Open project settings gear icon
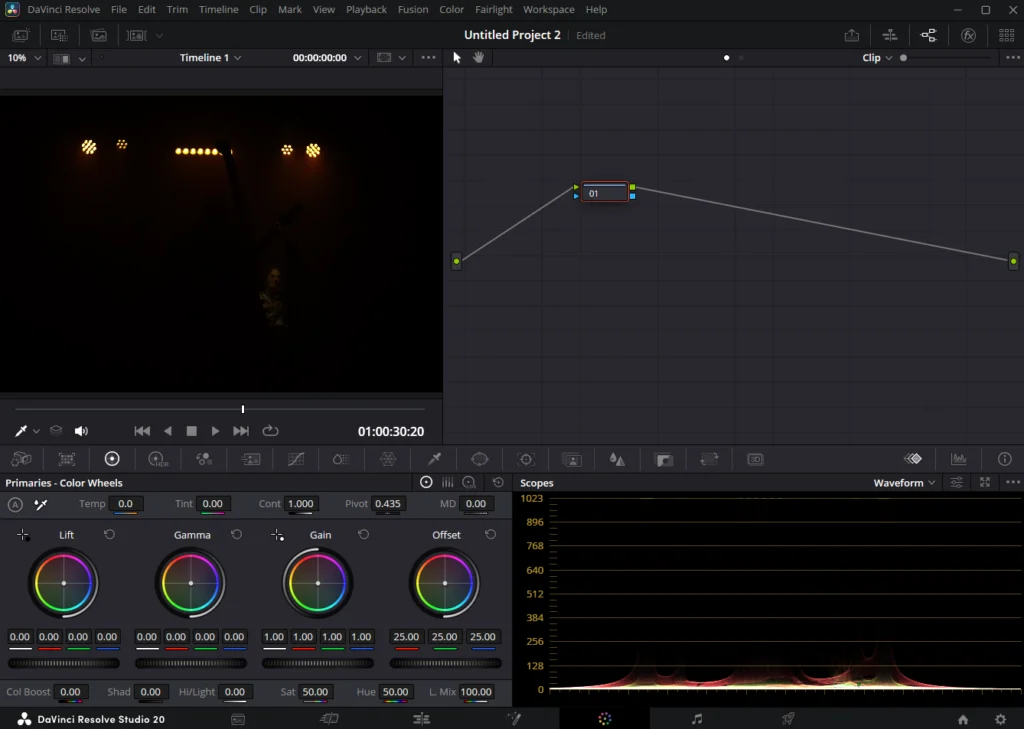Image resolution: width=1024 pixels, height=729 pixels. (x=1000, y=719)
